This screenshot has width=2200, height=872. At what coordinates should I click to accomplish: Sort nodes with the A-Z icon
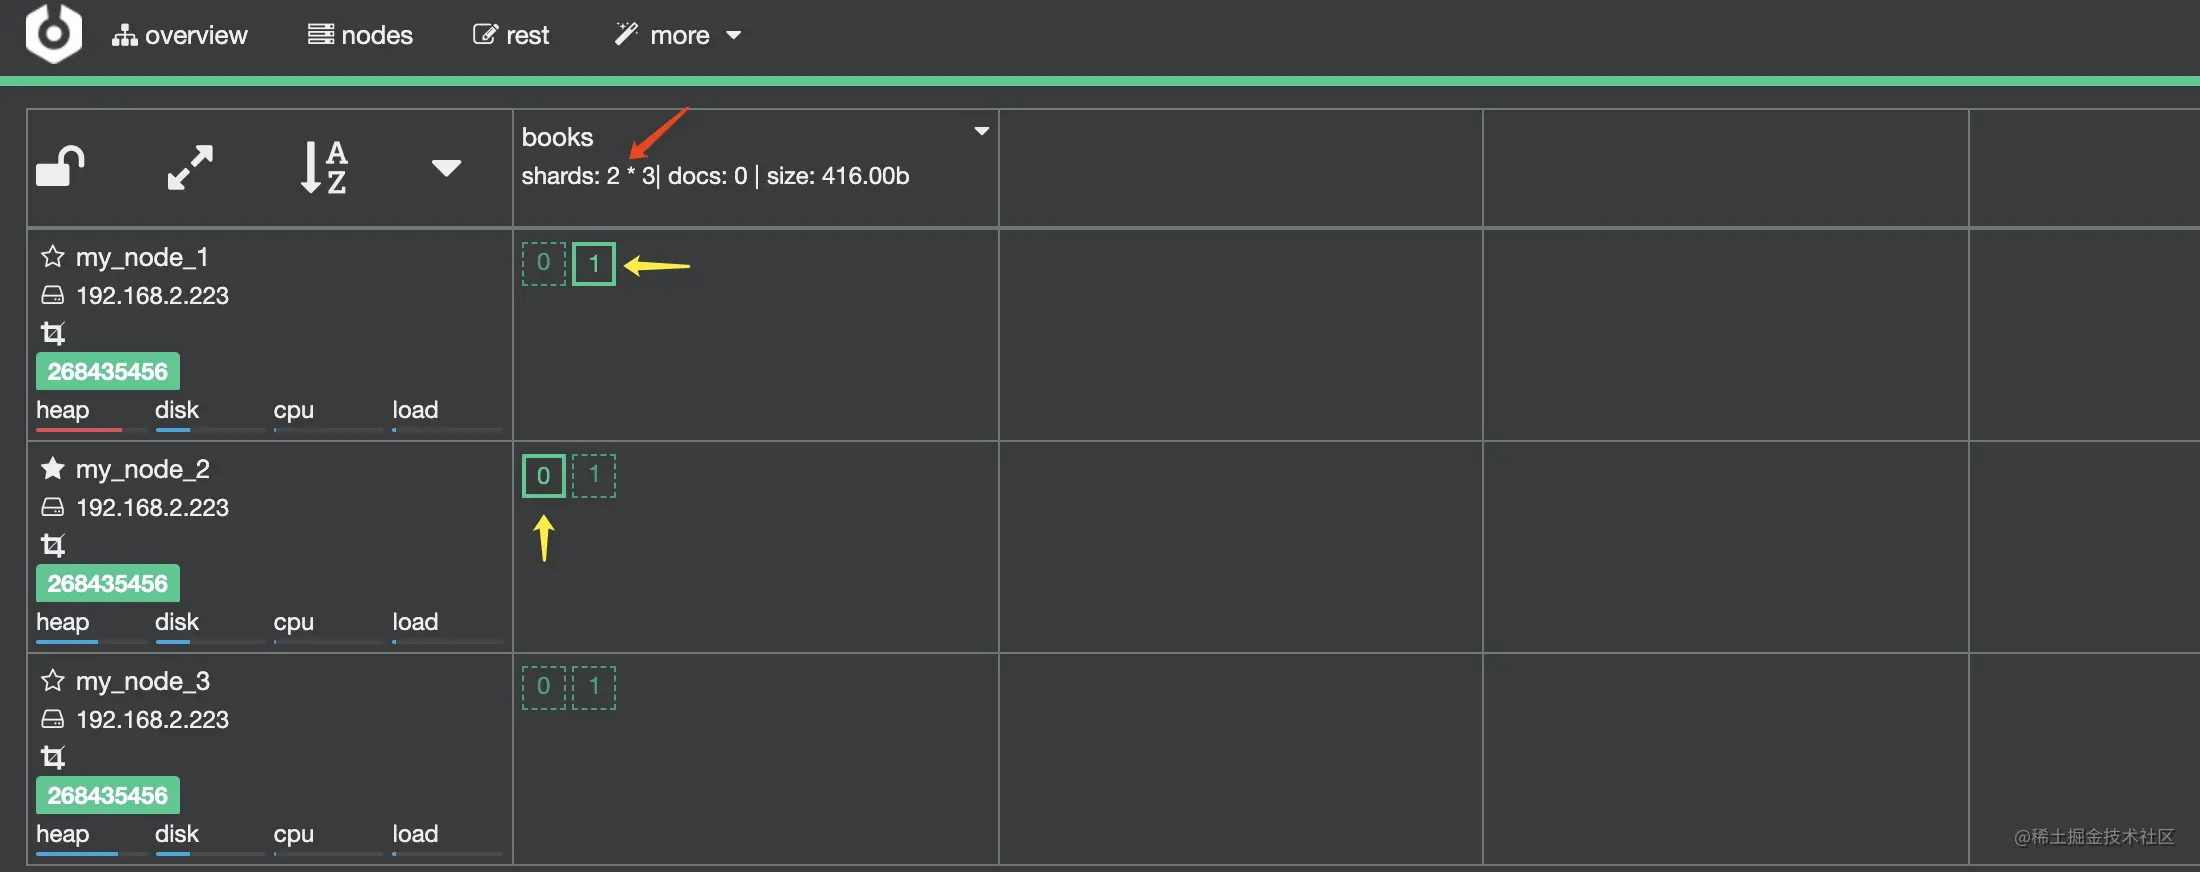pos(323,167)
